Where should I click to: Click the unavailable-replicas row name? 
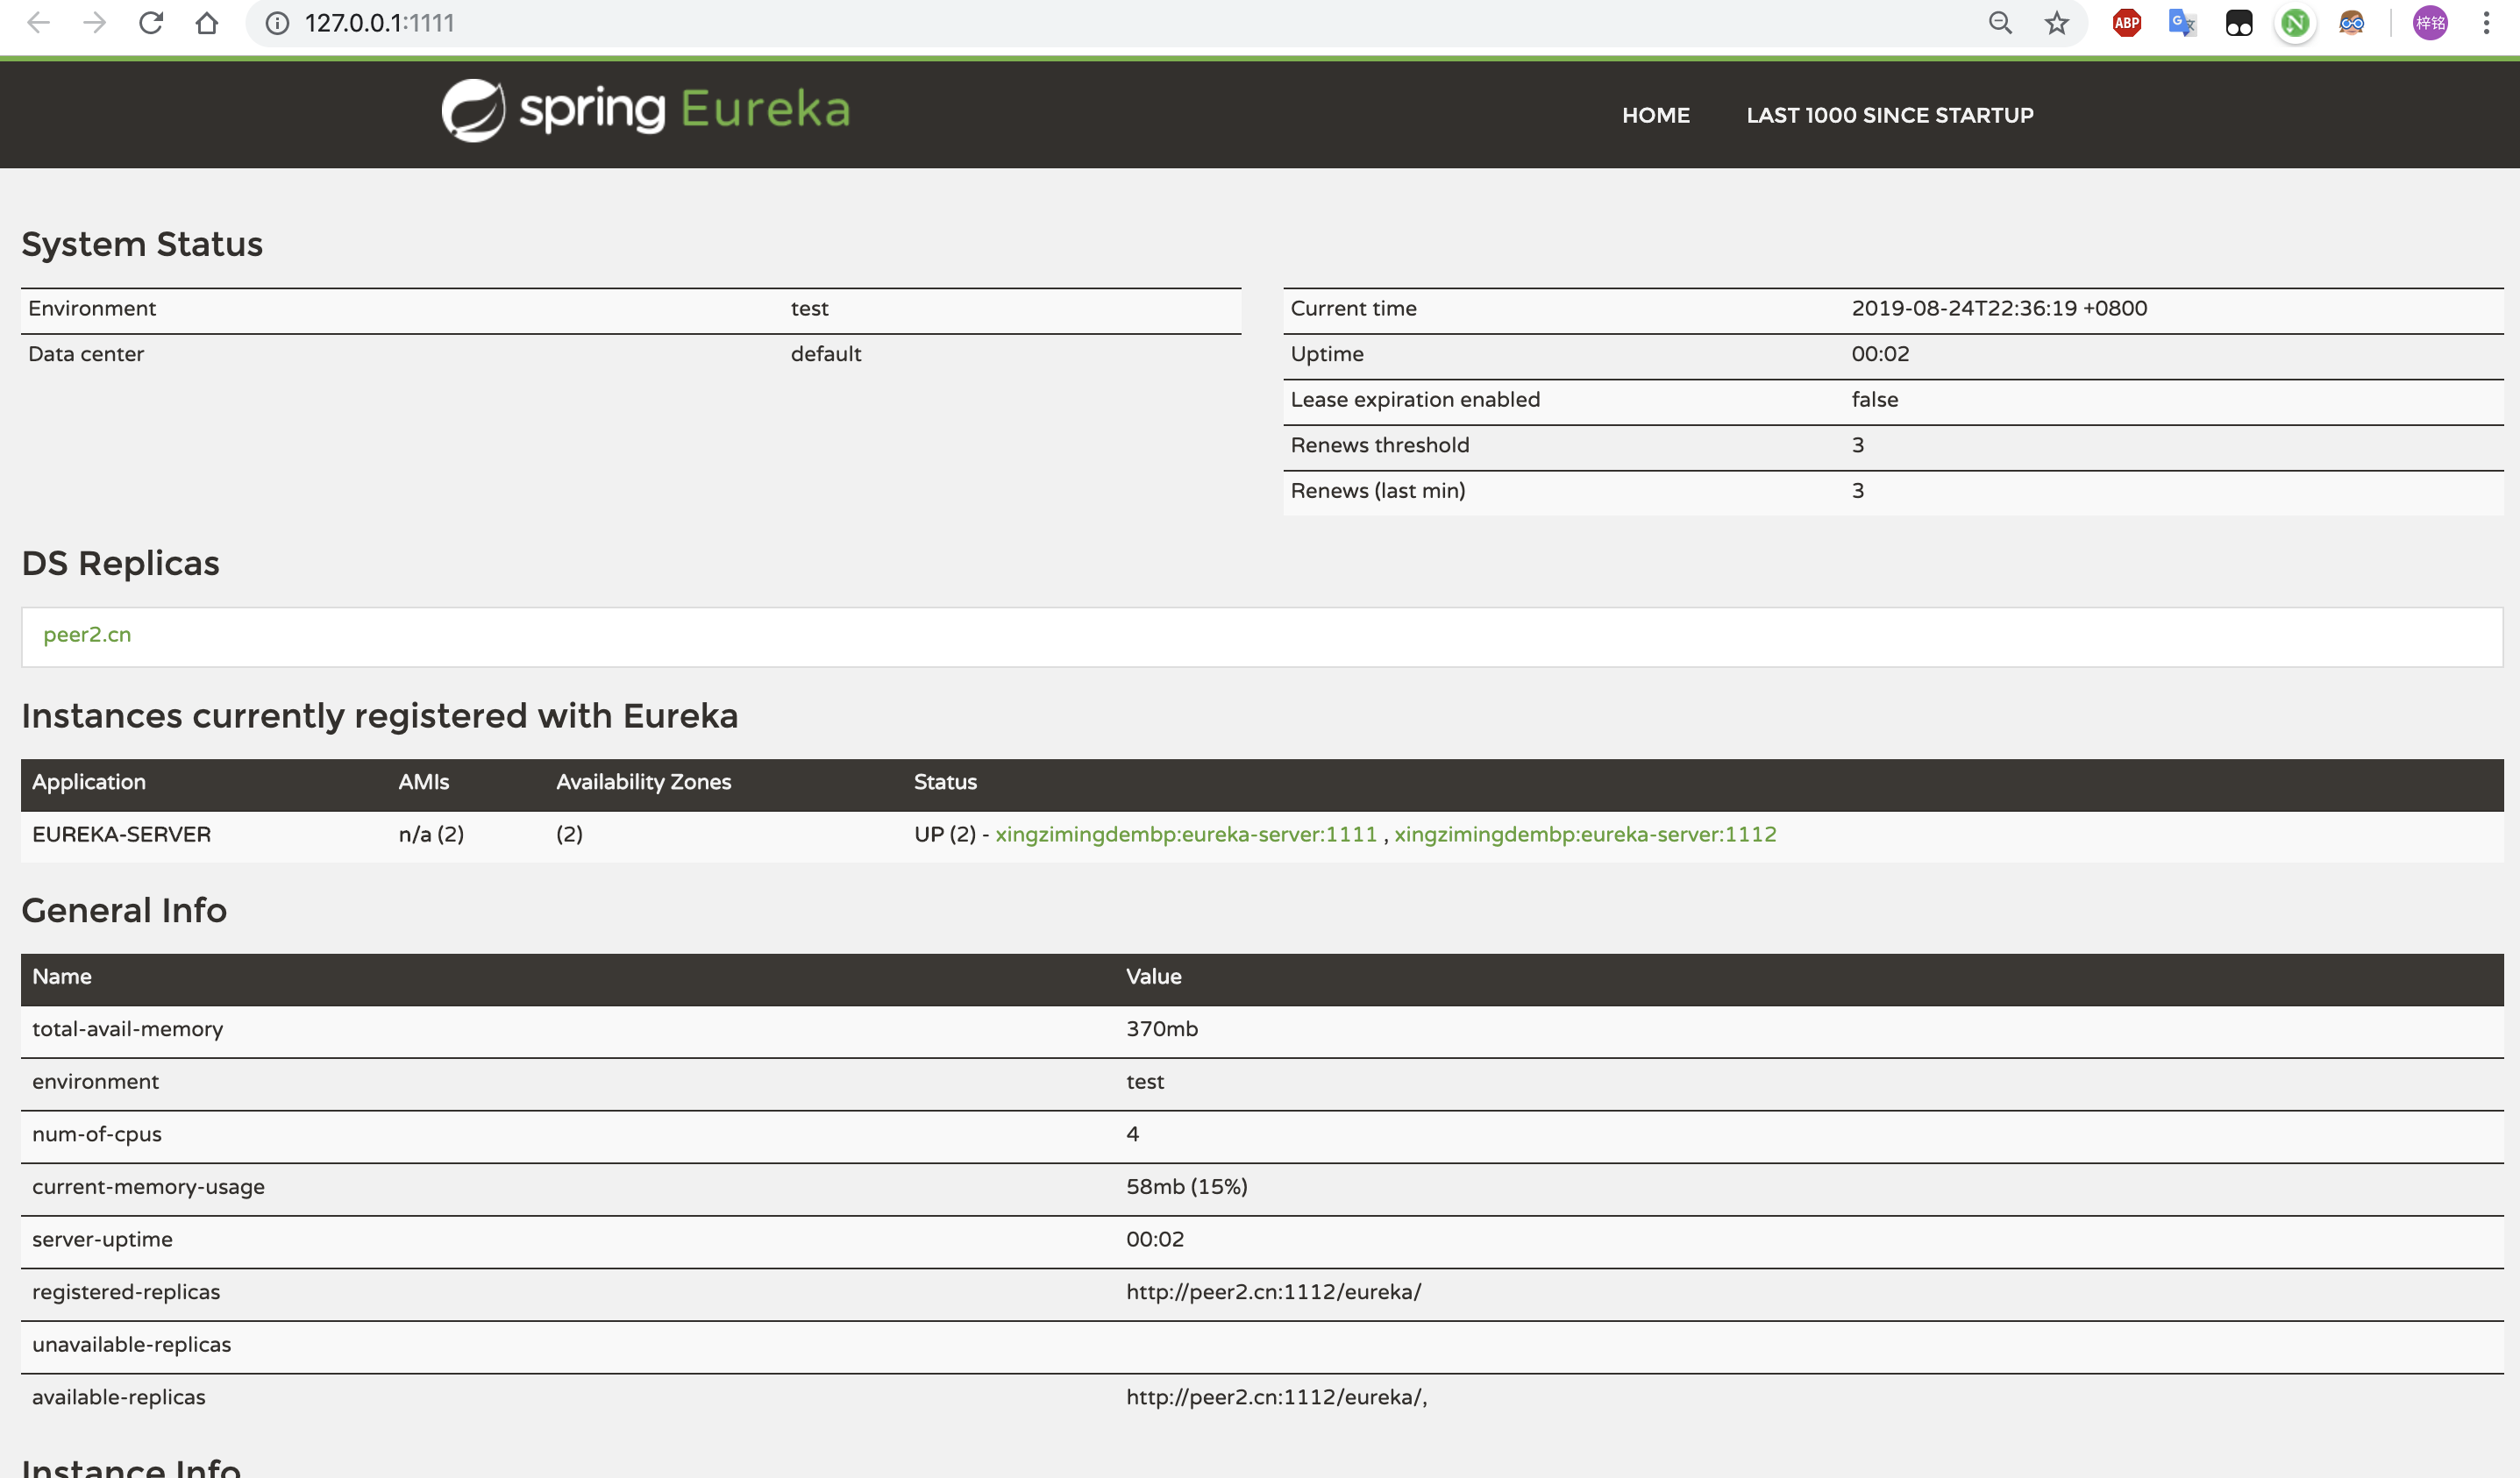coord(131,1345)
